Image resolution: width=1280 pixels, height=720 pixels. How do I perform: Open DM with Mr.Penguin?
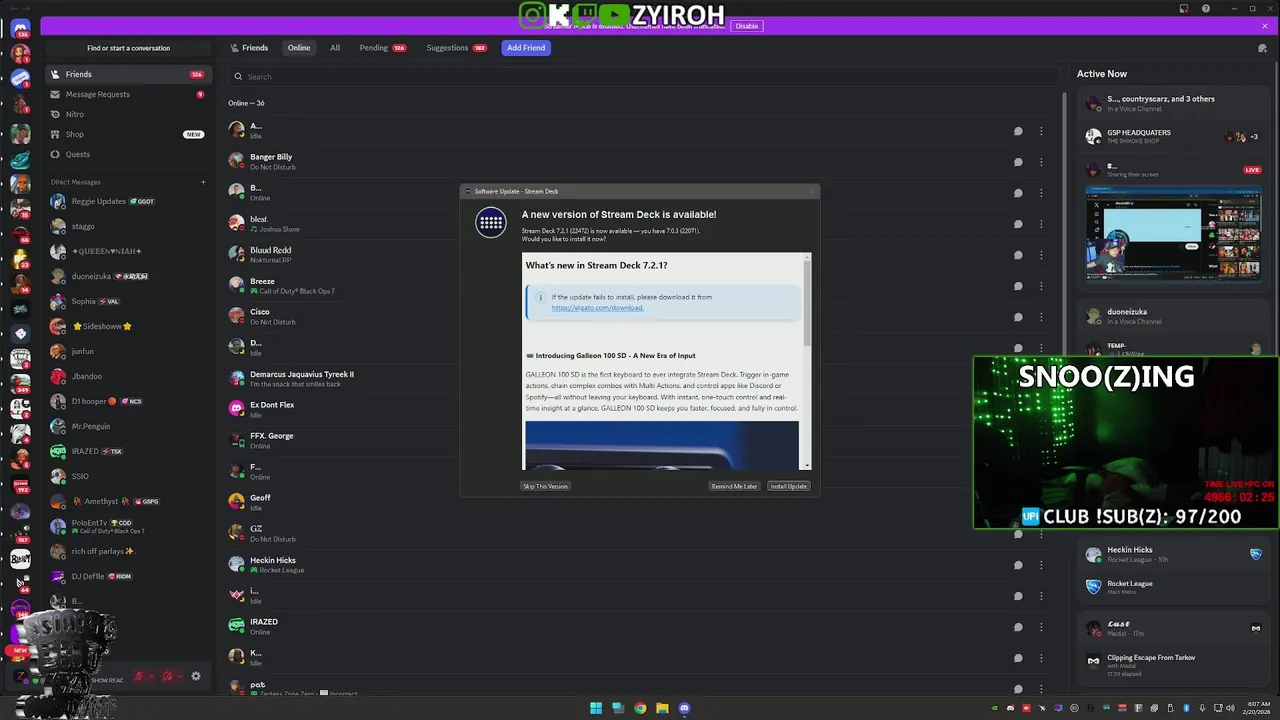tap(127, 426)
